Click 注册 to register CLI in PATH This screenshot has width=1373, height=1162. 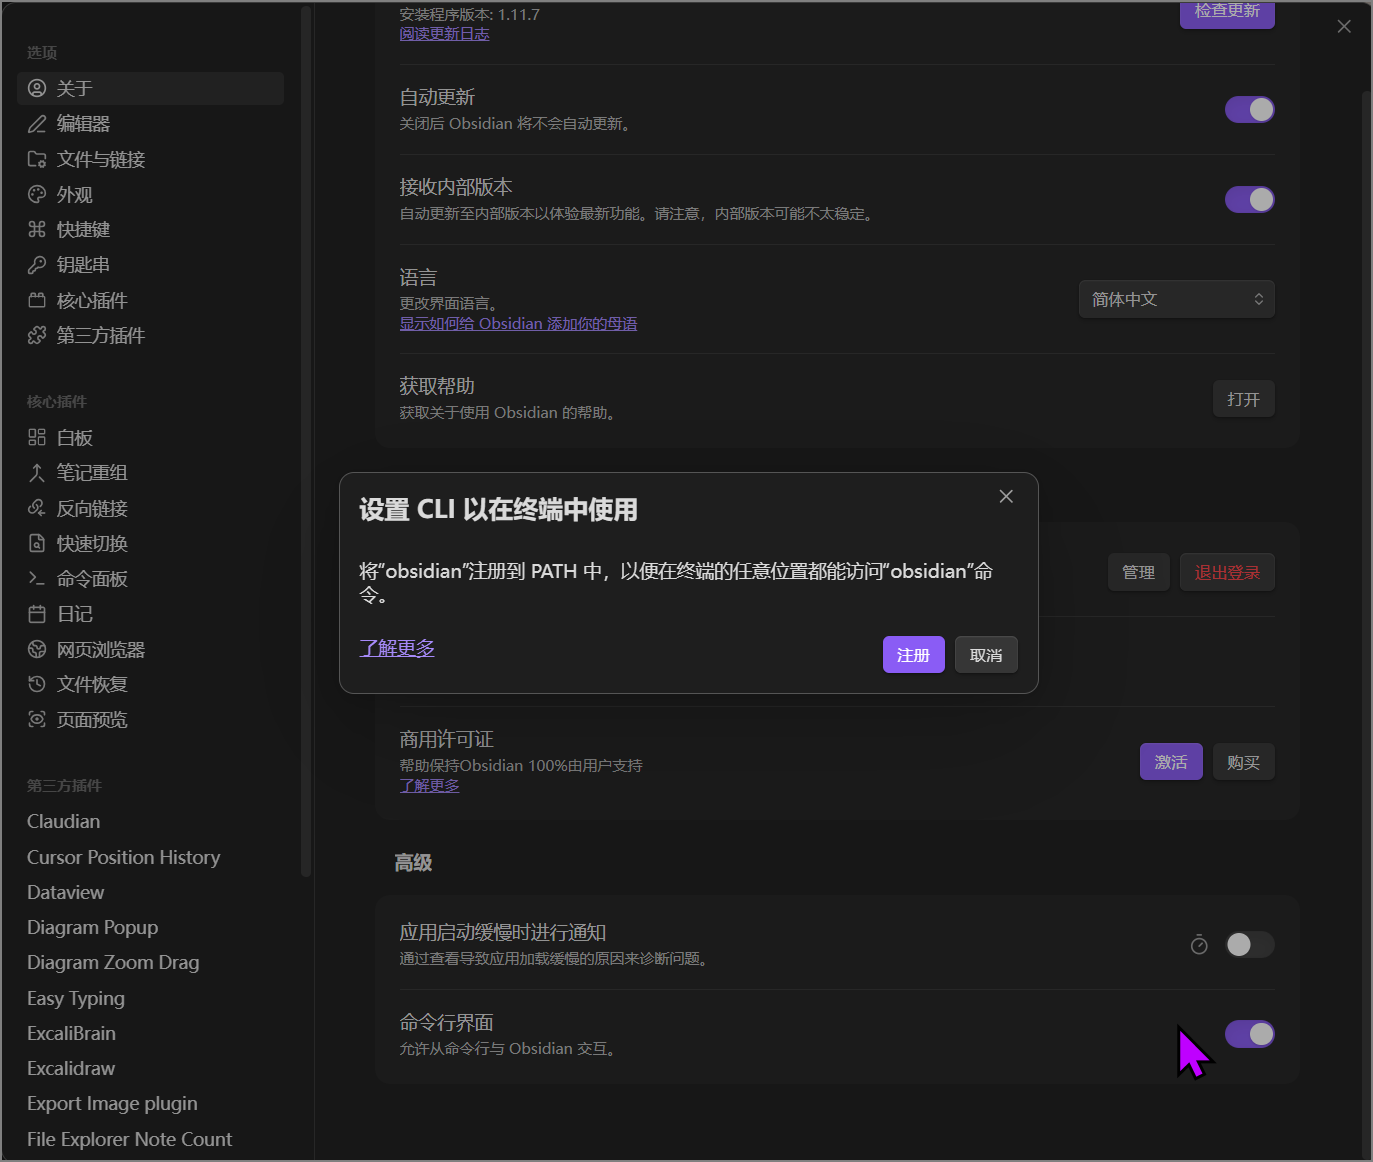coord(913,655)
